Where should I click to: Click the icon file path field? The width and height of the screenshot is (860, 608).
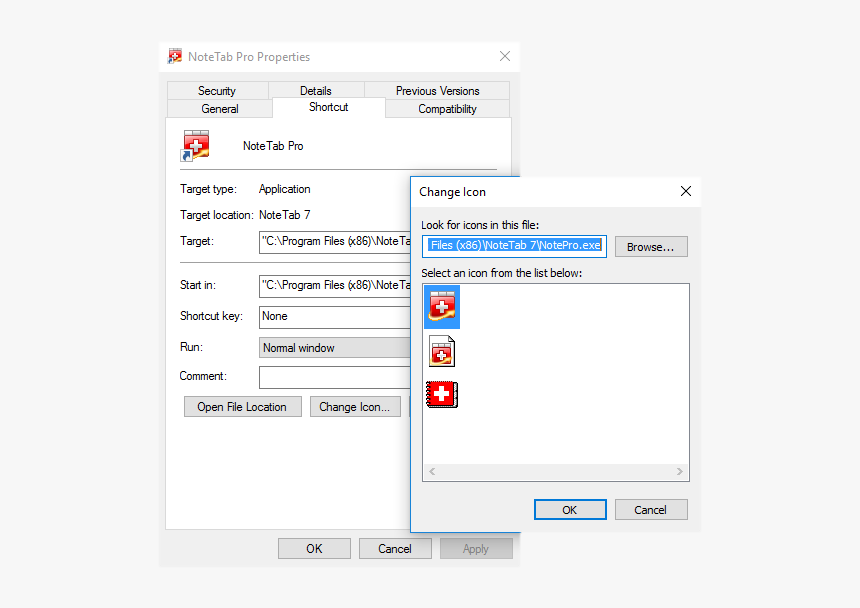click(x=514, y=246)
